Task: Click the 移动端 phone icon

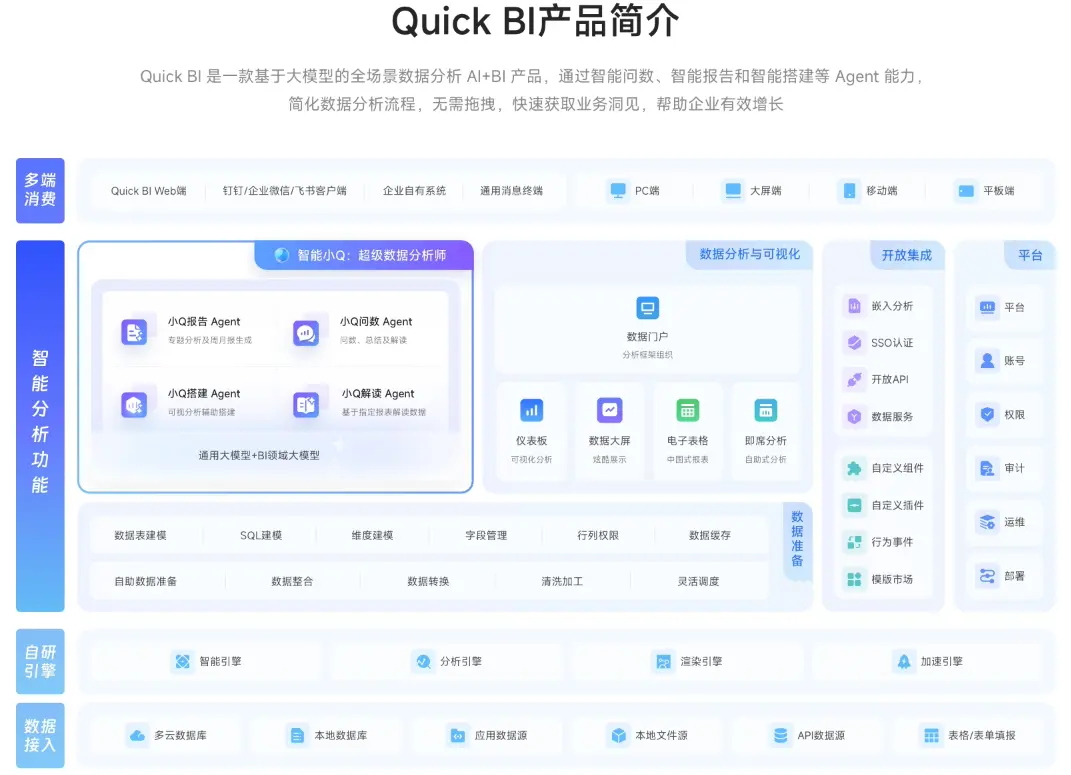Action: click(849, 191)
